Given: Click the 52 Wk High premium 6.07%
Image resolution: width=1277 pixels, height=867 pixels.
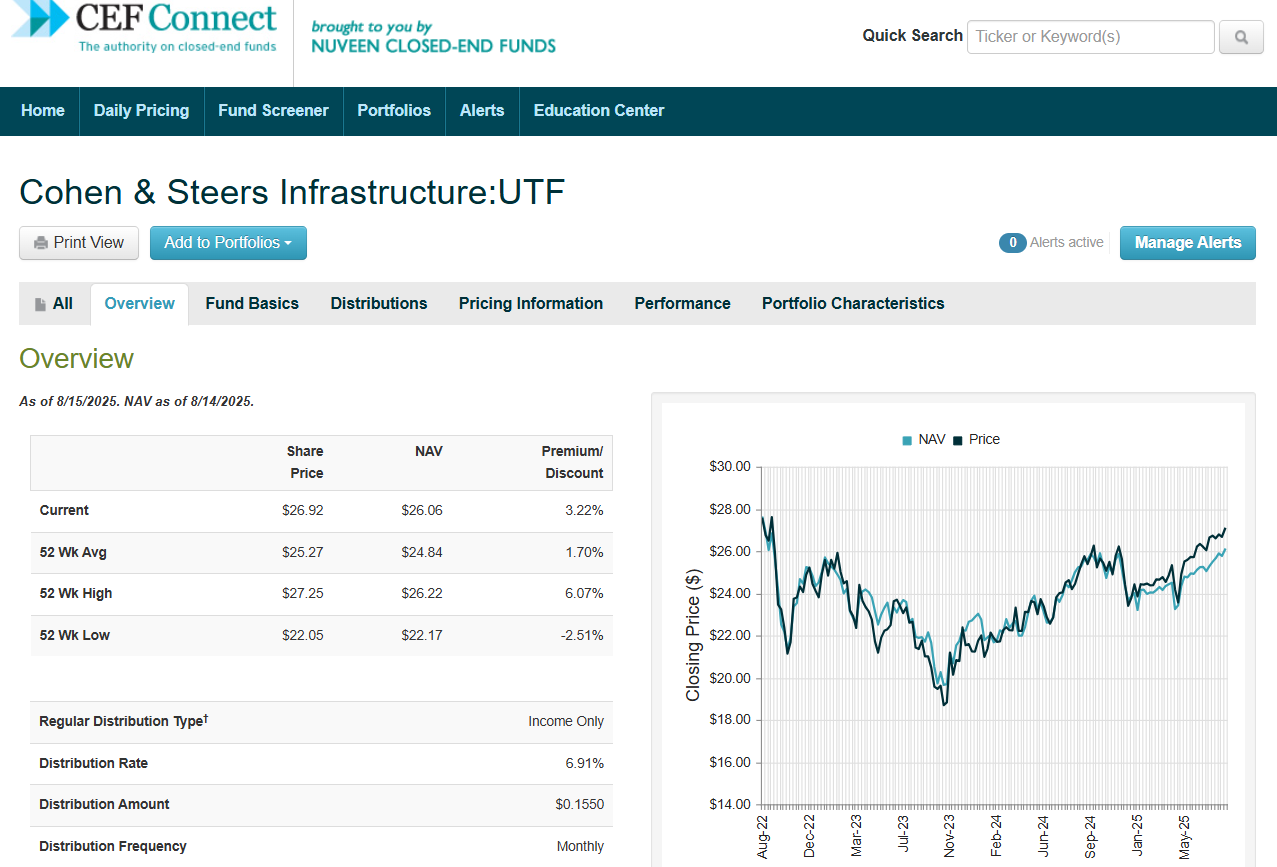Looking at the screenshot, I should (x=584, y=594).
